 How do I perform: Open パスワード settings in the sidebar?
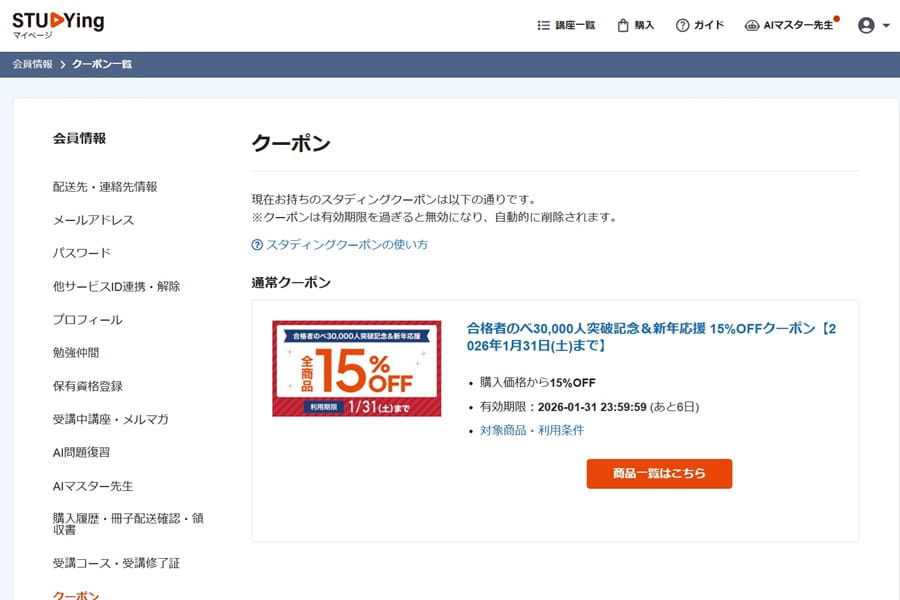pyautogui.click(x=82, y=253)
